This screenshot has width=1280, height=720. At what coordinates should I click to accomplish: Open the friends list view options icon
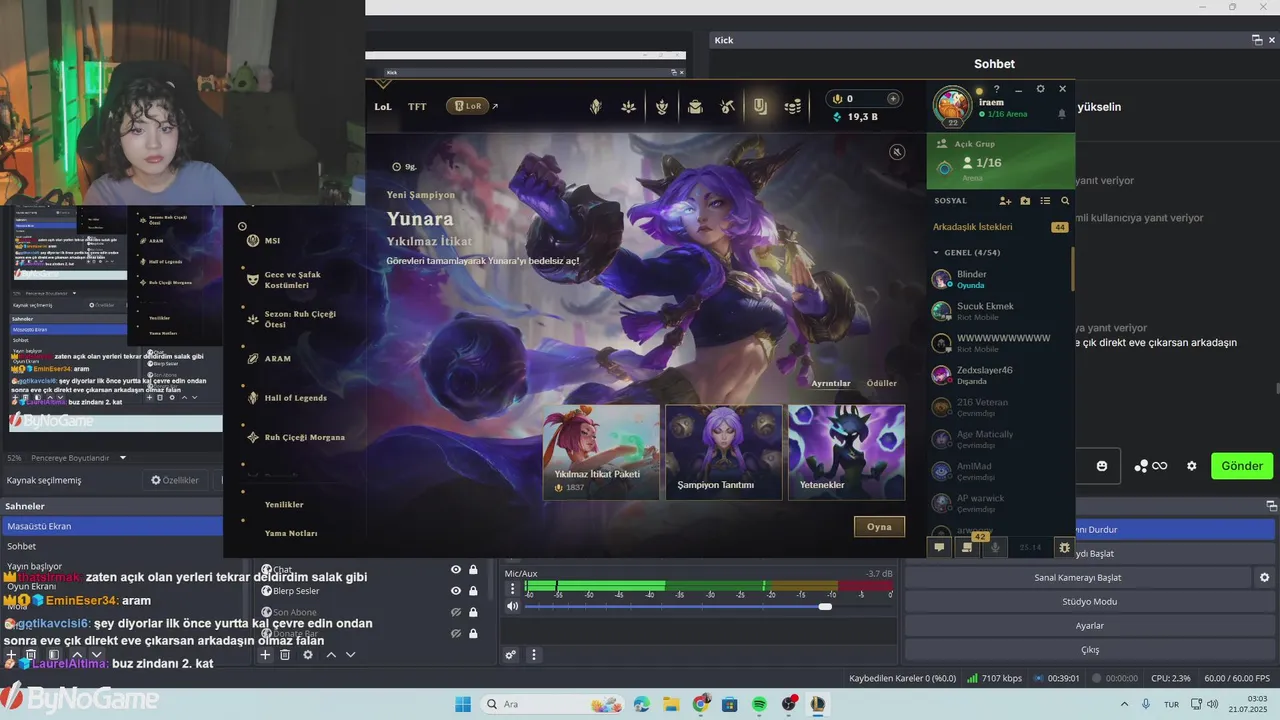pyautogui.click(x=1045, y=201)
